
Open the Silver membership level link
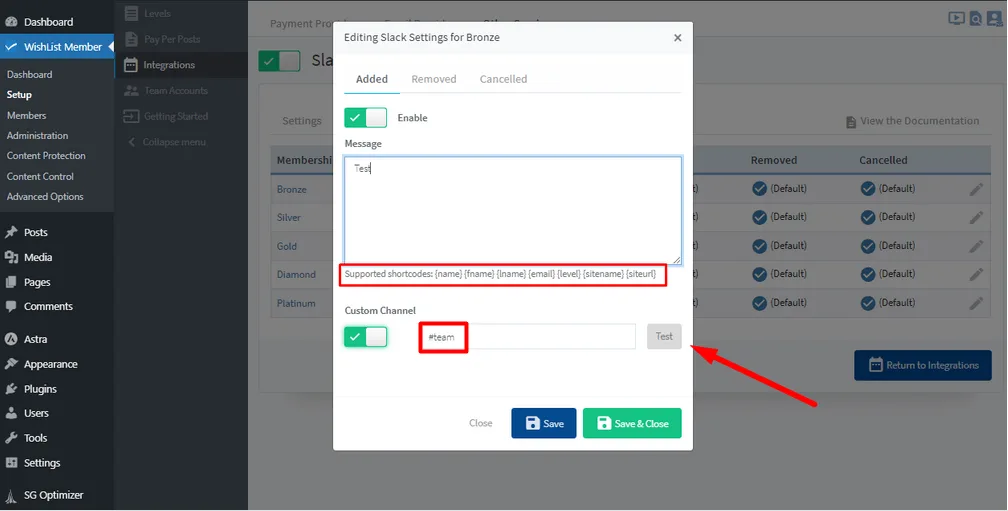point(289,218)
